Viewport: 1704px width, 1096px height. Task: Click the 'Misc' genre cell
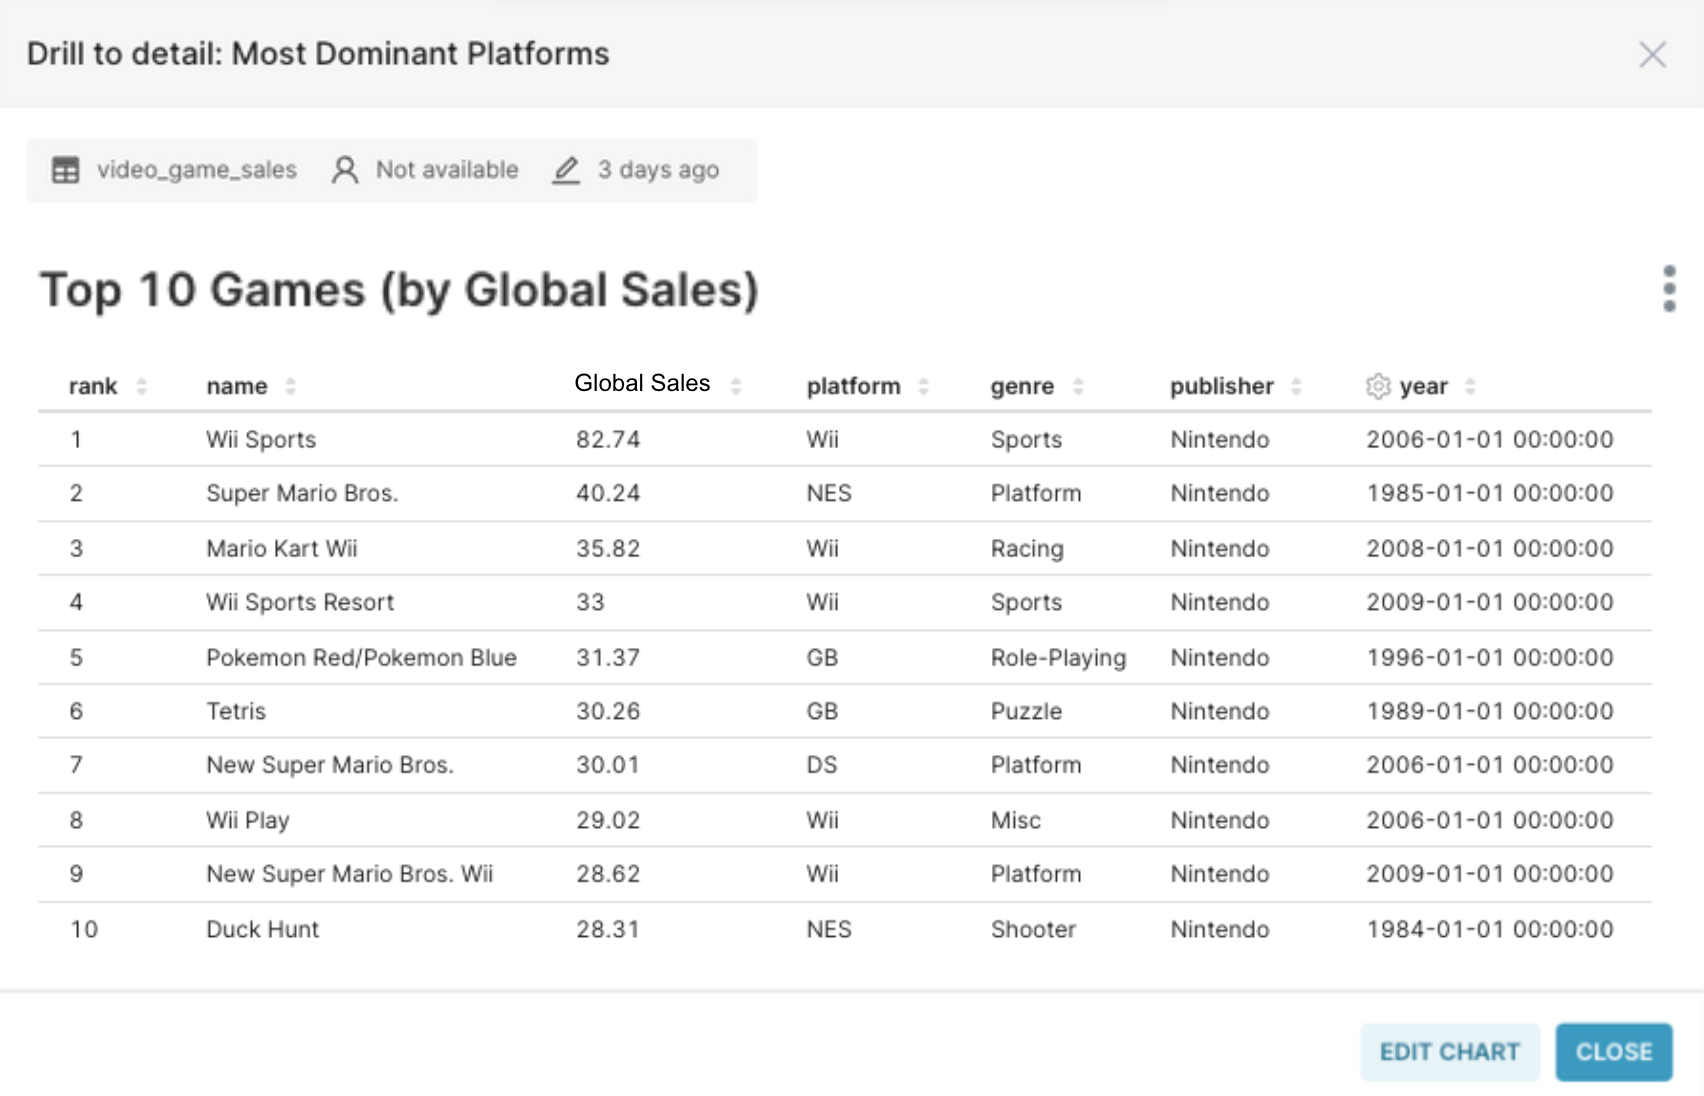[1016, 820]
